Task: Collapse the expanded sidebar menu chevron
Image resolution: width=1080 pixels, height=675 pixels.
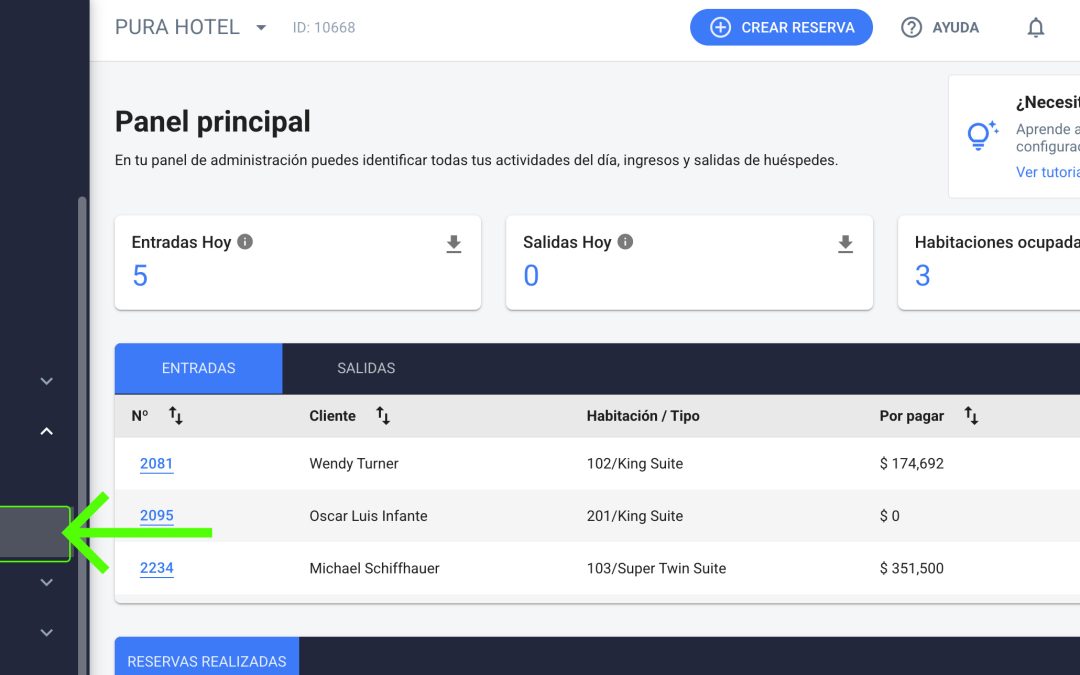Action: click(46, 431)
